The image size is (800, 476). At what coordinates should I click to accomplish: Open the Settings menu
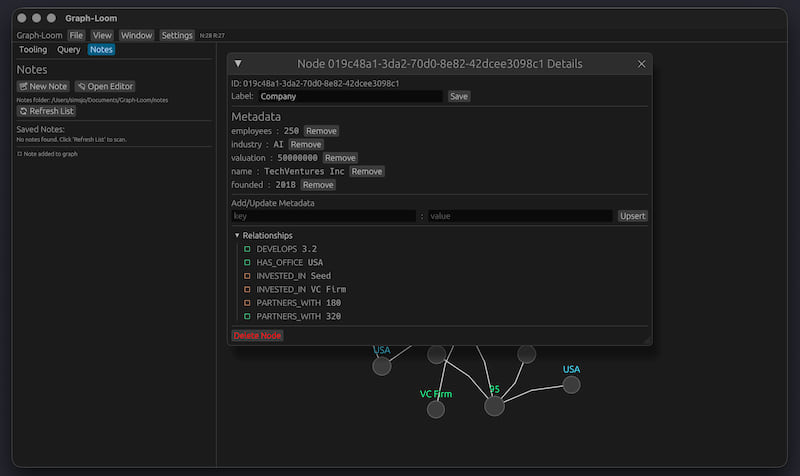click(177, 35)
